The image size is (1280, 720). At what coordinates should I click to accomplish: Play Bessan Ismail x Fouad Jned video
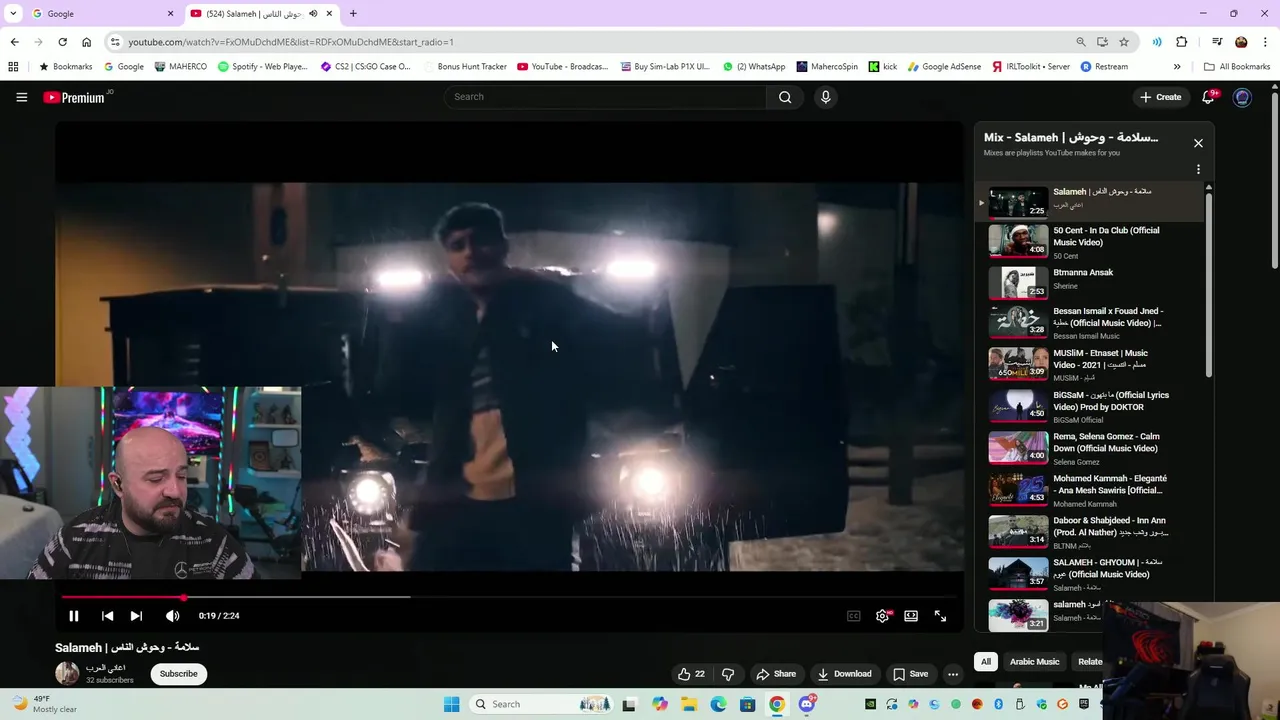[1090, 325]
